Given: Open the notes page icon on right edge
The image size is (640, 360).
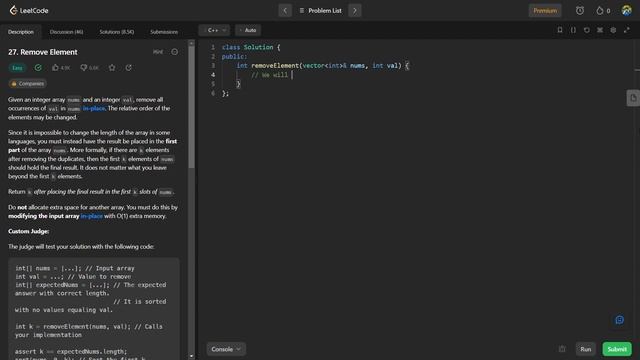Looking at the screenshot, I should (633, 98).
